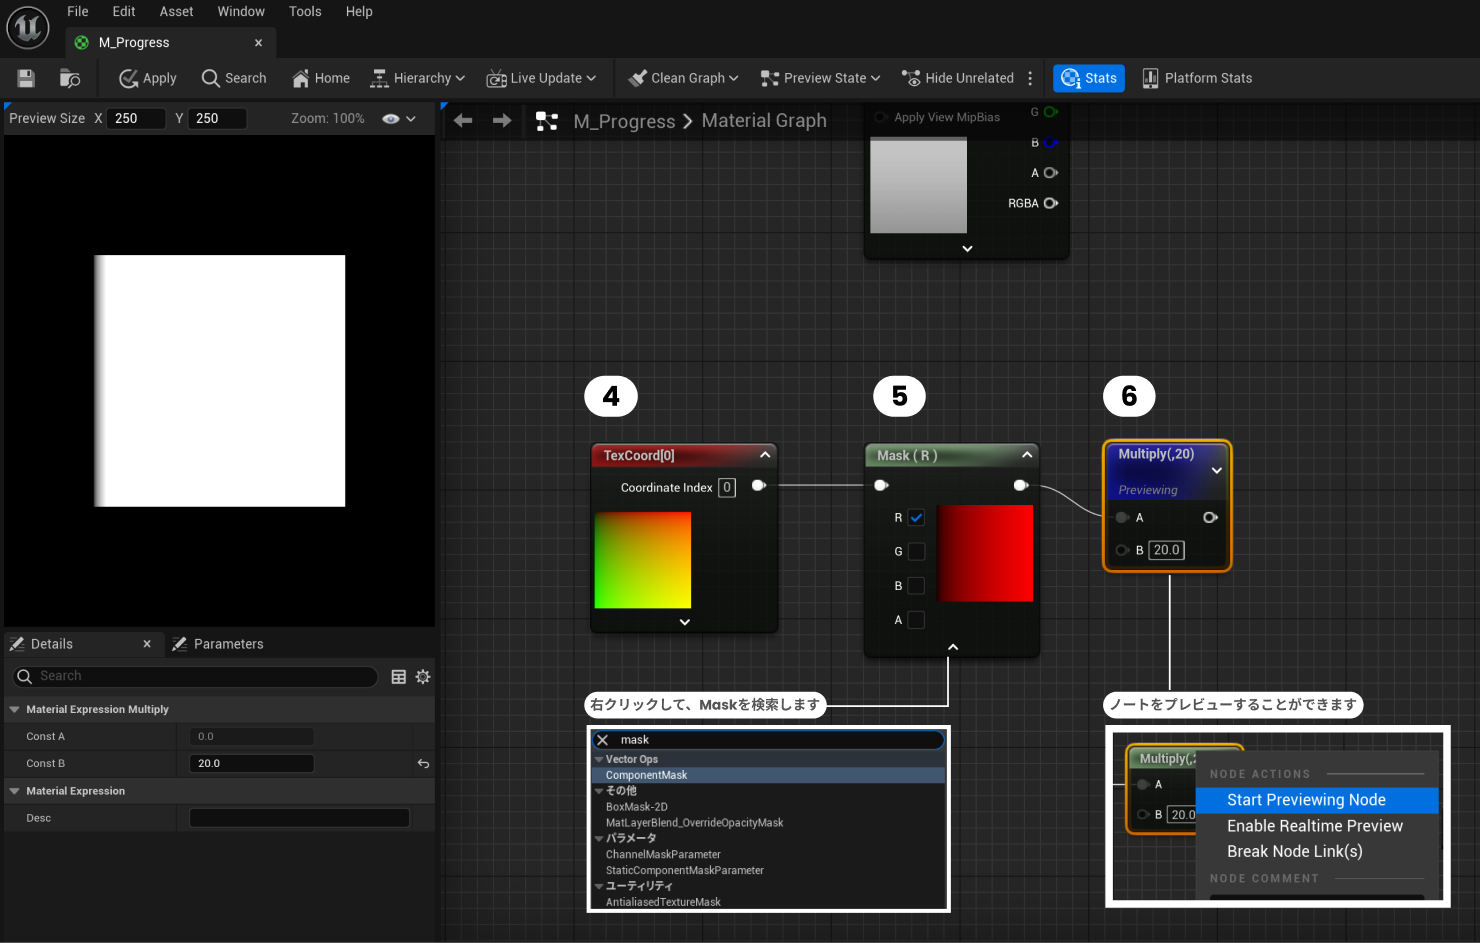Screen dimensions: 1480x943
Task: Click Hide Unrelated button
Action: tap(957, 78)
